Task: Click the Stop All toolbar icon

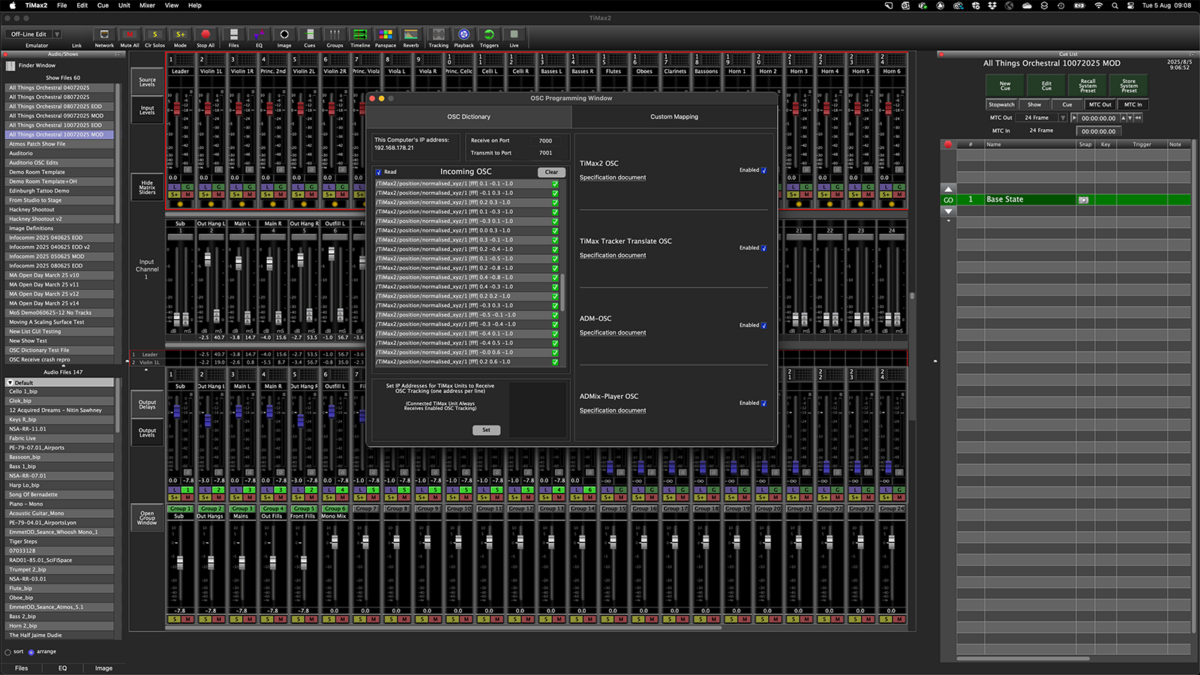Action: (205, 36)
